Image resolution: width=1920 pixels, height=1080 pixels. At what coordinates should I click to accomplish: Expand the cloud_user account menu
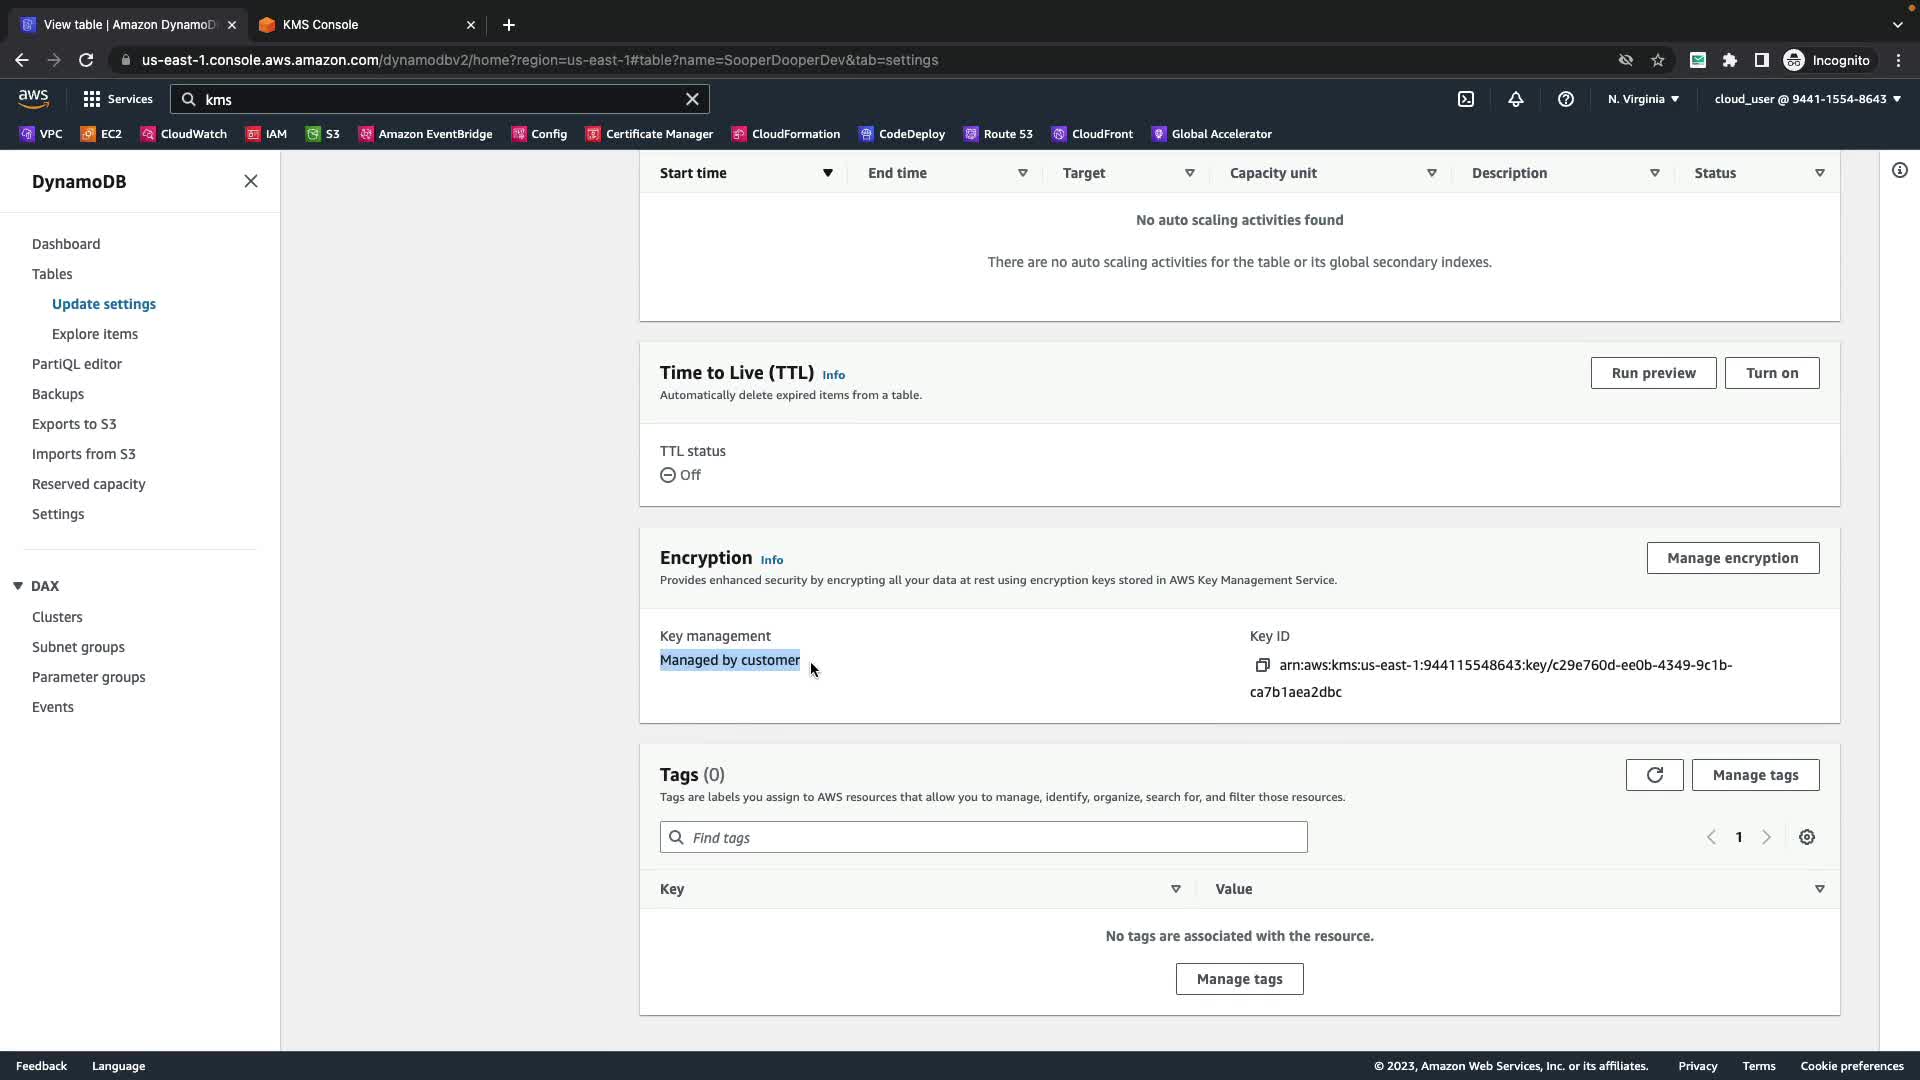click(x=1807, y=99)
